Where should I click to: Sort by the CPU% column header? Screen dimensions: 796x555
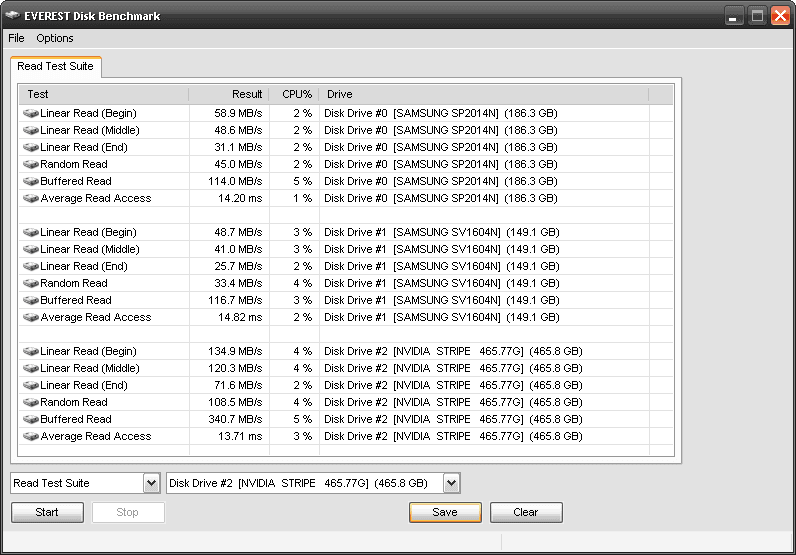click(294, 94)
